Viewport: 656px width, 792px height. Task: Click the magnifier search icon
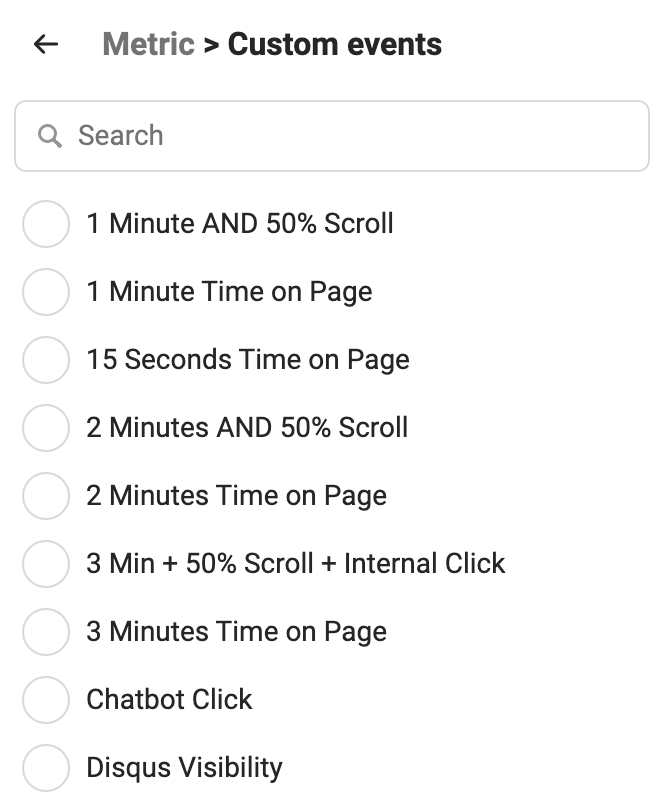[49, 136]
